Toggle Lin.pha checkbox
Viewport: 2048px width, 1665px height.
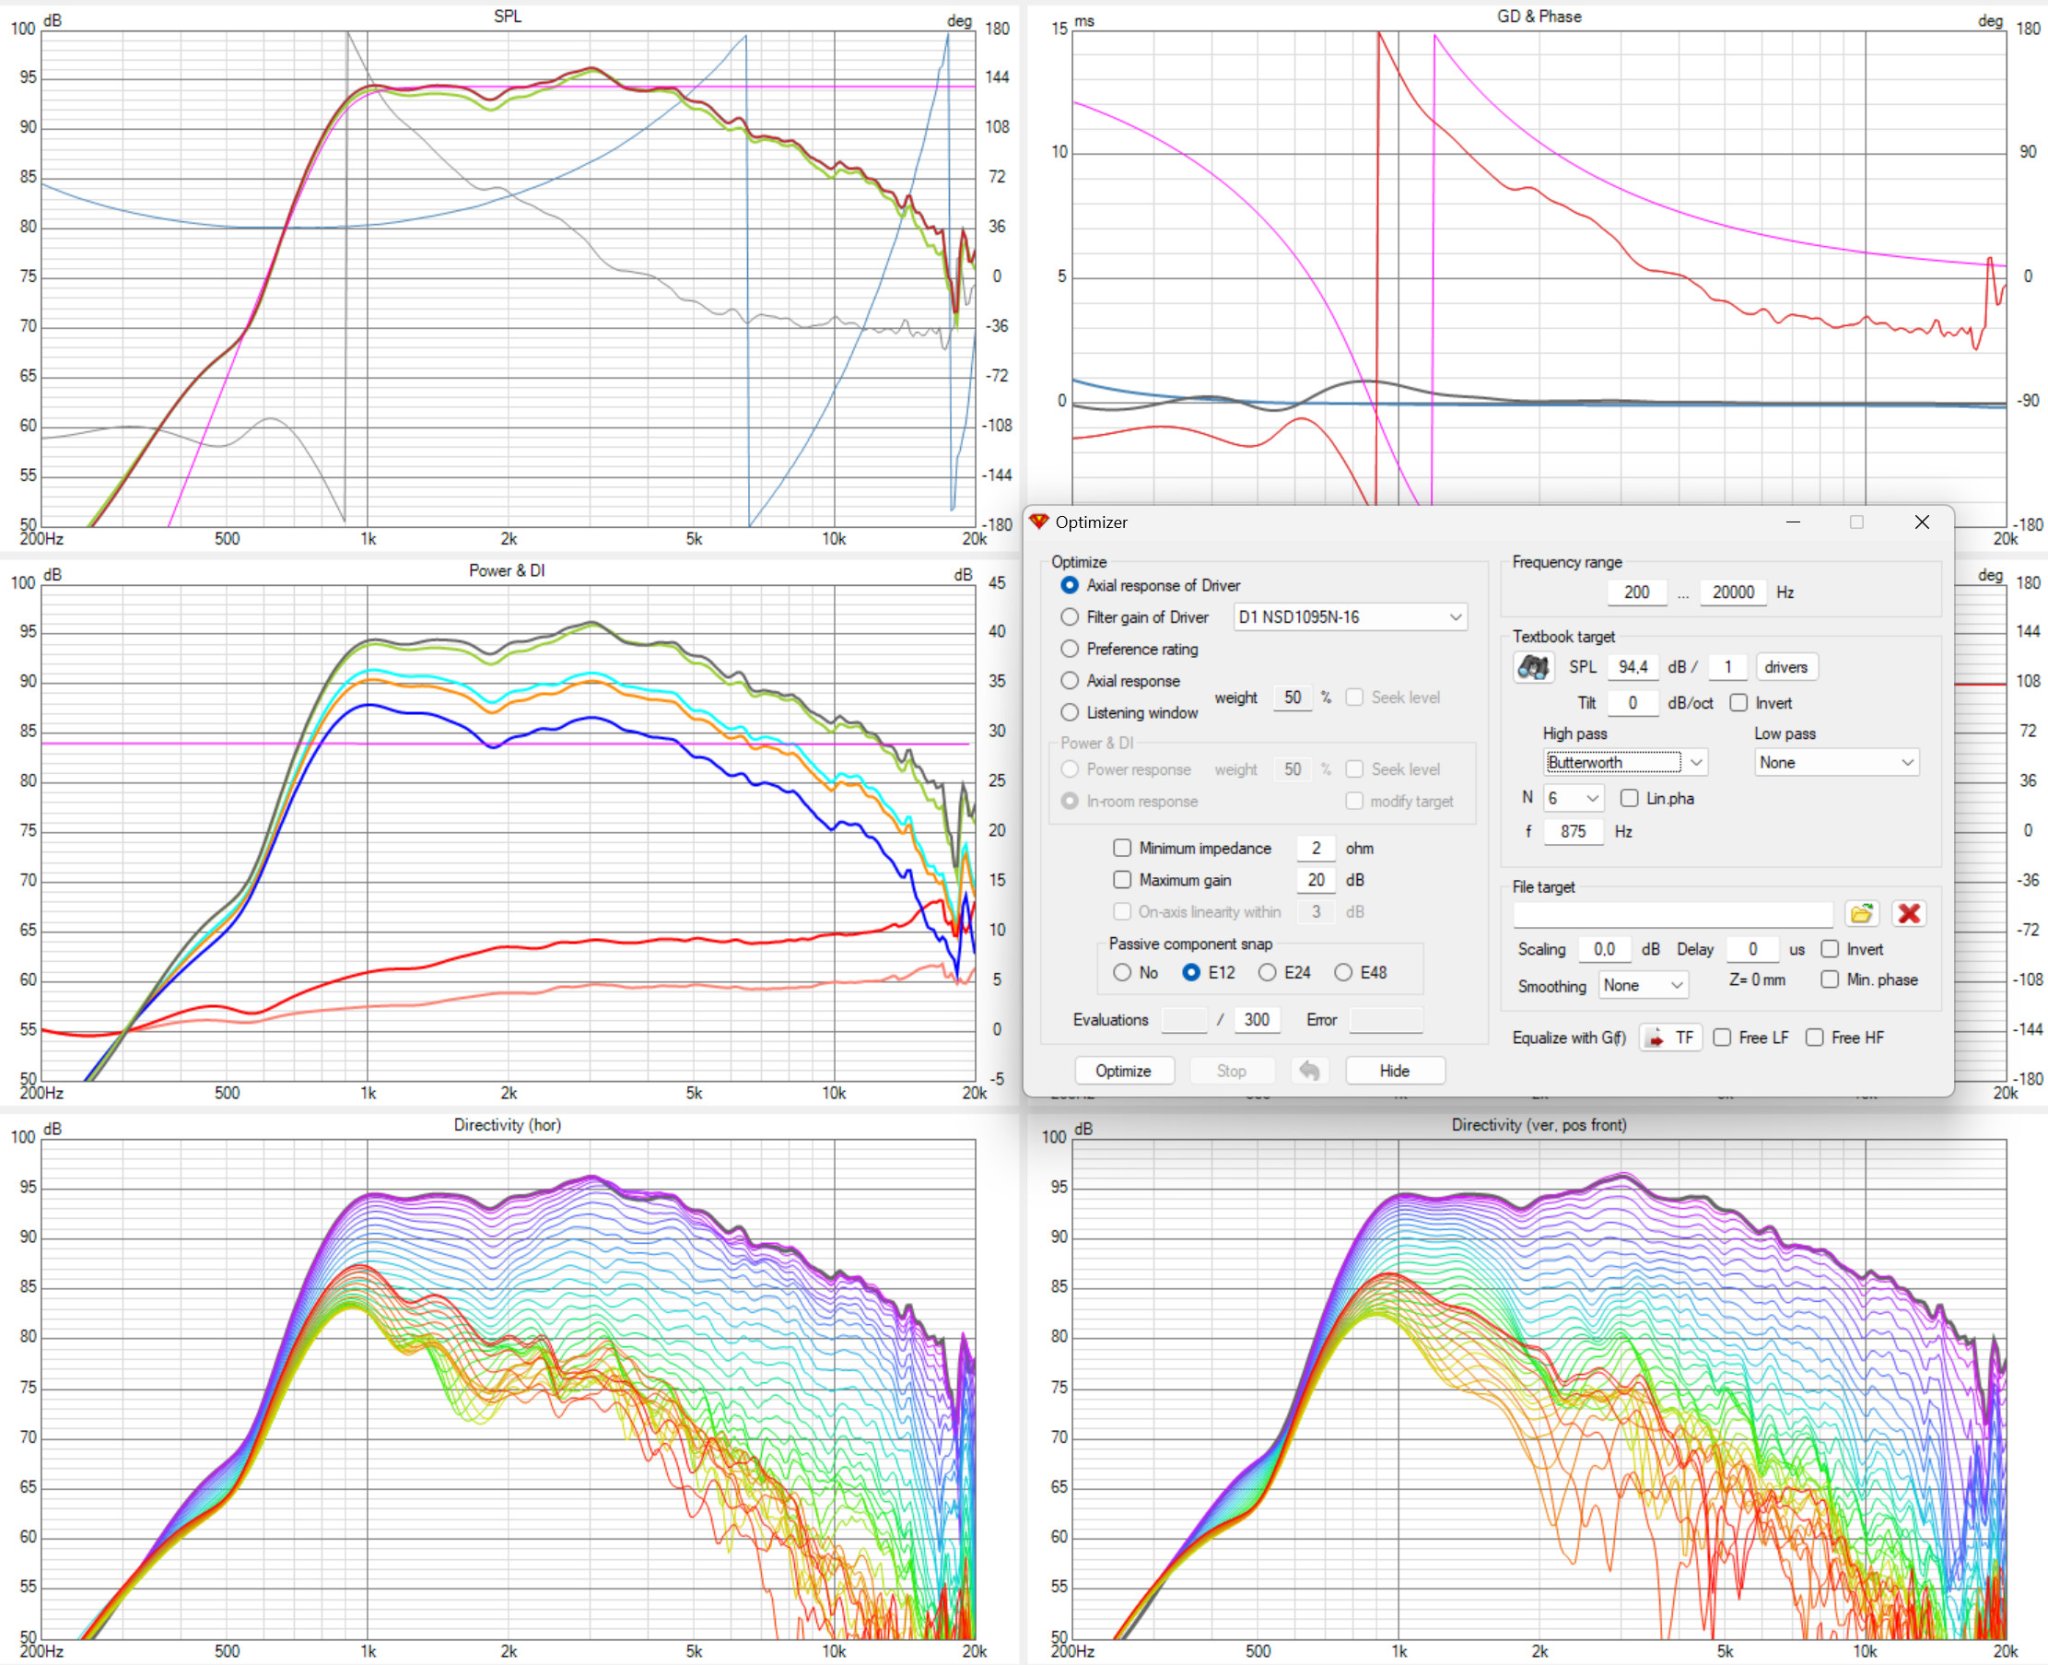tap(1629, 798)
